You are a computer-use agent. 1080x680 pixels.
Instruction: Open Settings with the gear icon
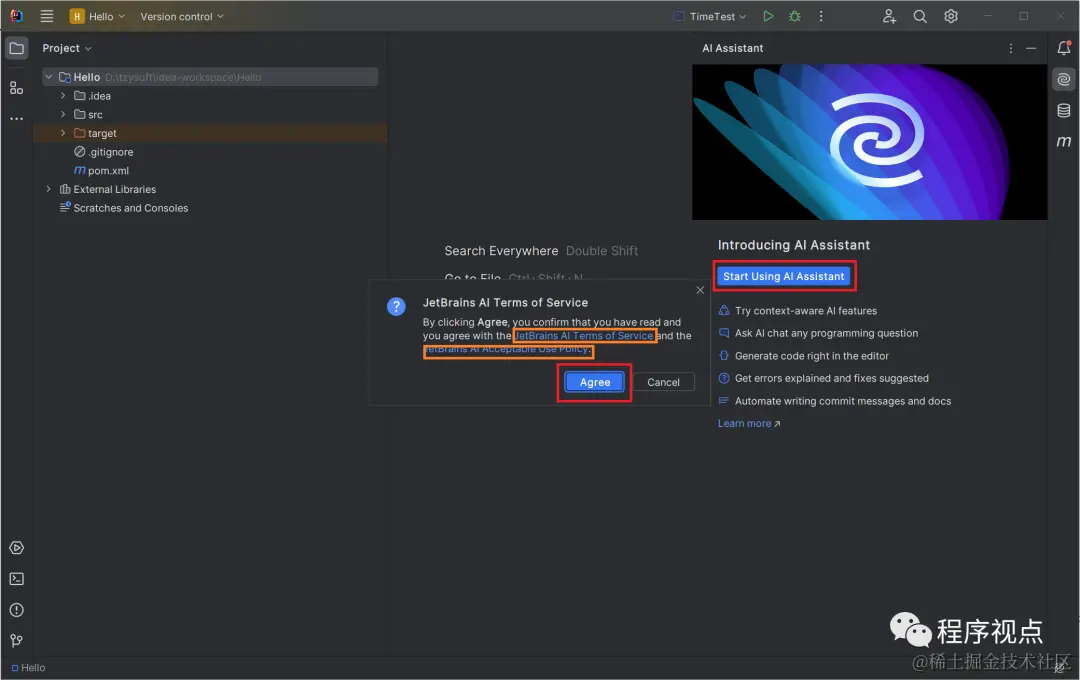tap(950, 16)
